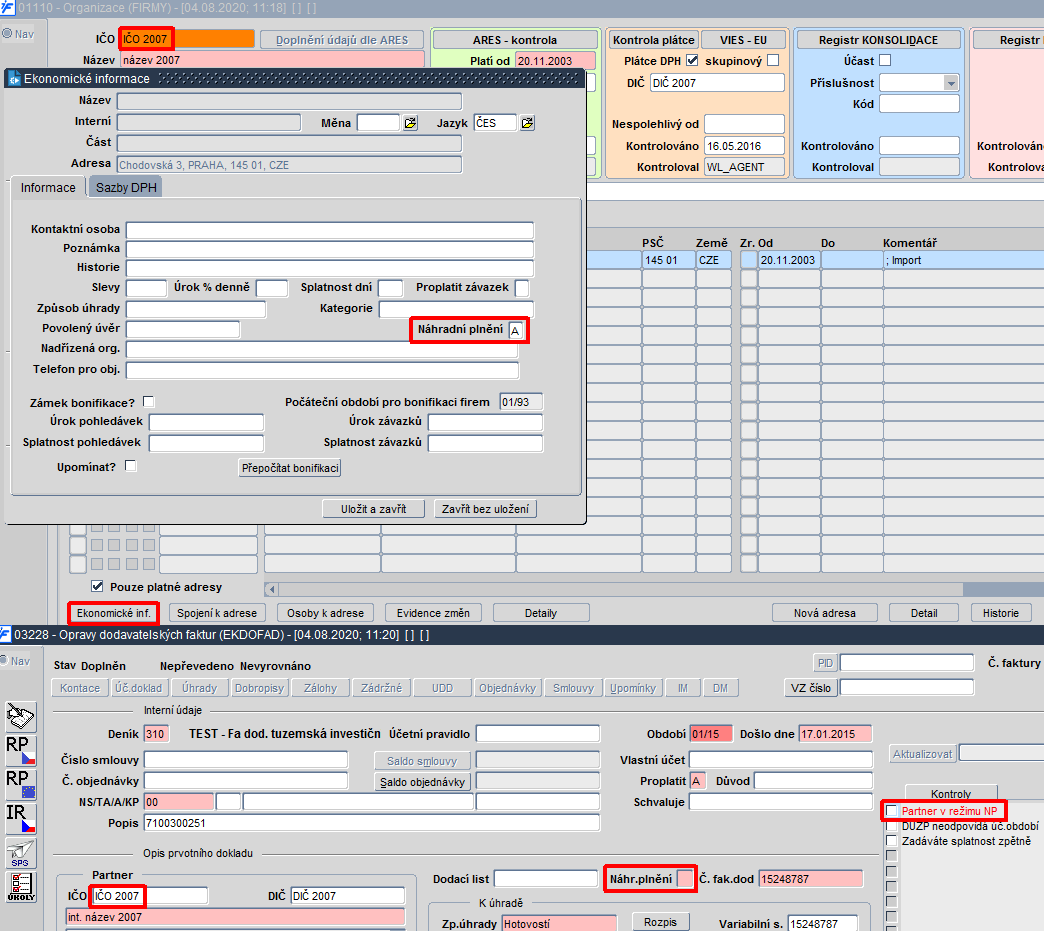
Task: Open the Úhrady button
Action: click(x=200, y=688)
